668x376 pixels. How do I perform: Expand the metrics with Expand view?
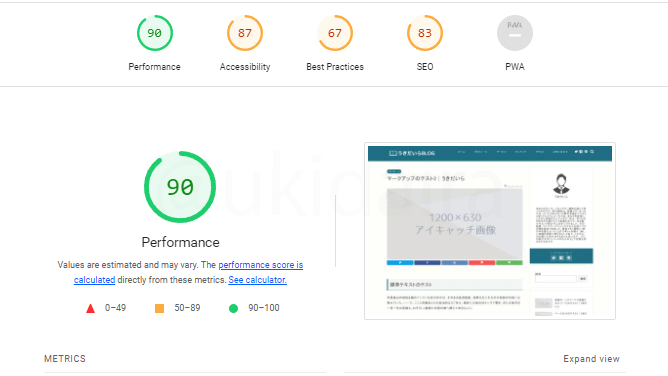coord(591,359)
